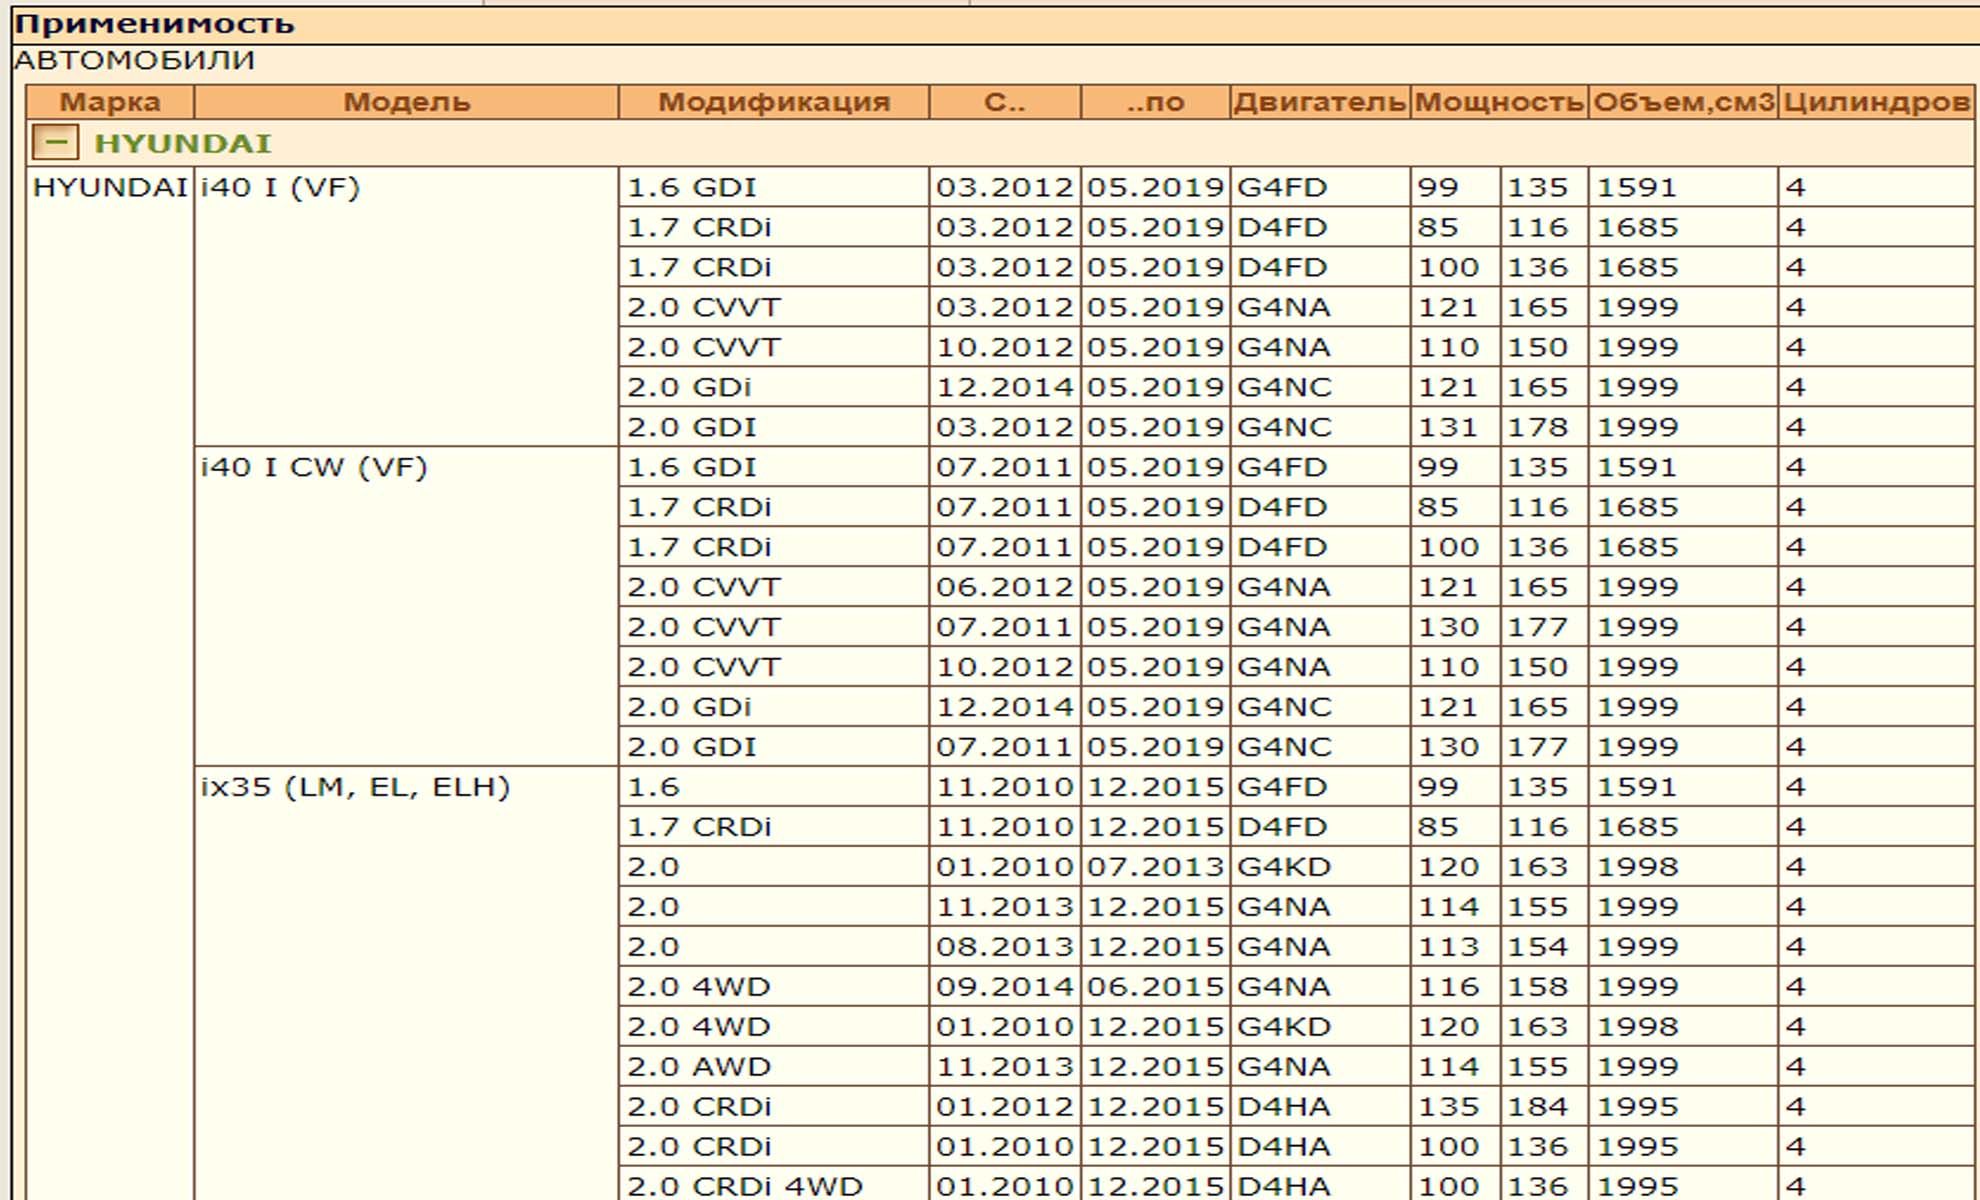
Task: Select the i40 I CW (VF) model cell
Action: [x=314, y=467]
